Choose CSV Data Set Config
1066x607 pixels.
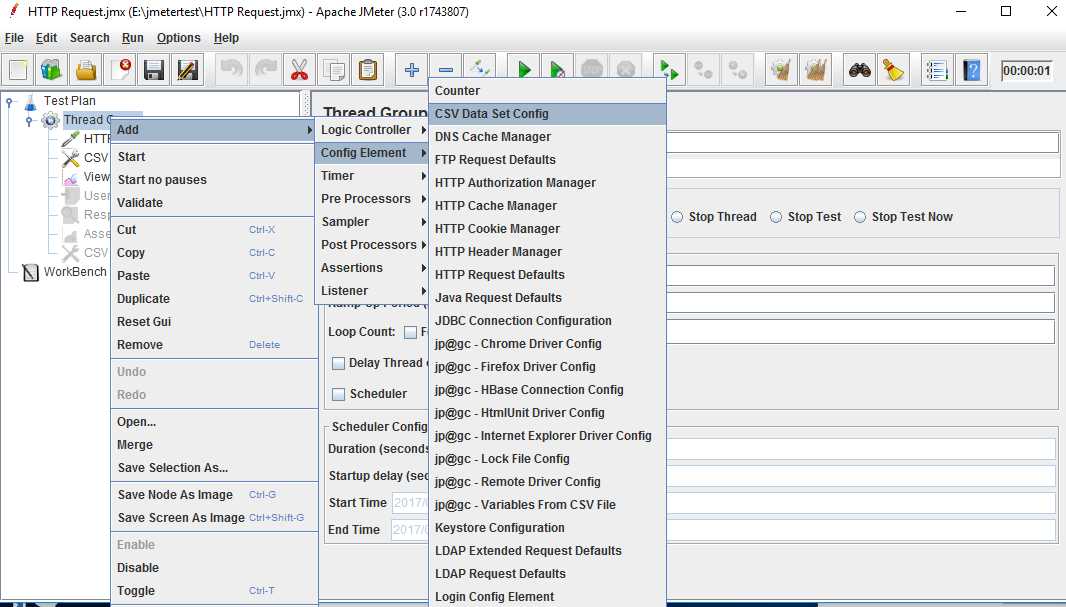coord(547,114)
